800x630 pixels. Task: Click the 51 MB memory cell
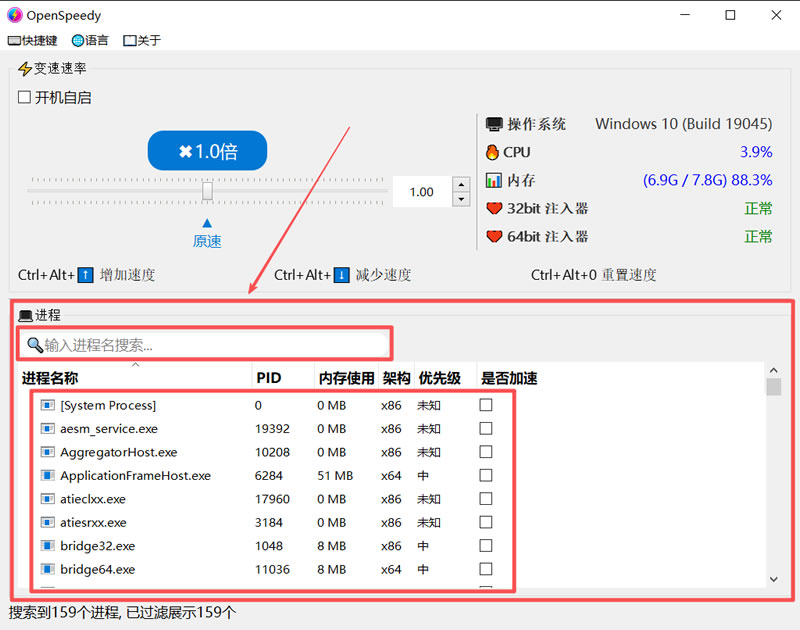[x=335, y=475]
